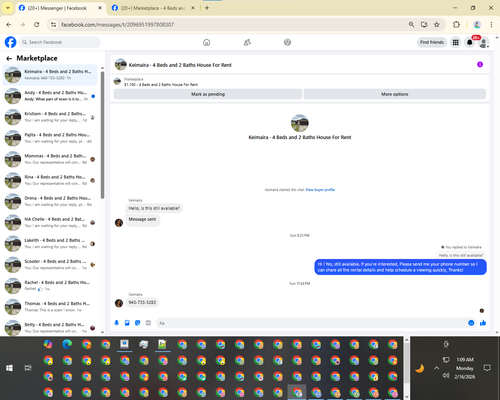Close the Marketplace browser tab

tap(193, 8)
